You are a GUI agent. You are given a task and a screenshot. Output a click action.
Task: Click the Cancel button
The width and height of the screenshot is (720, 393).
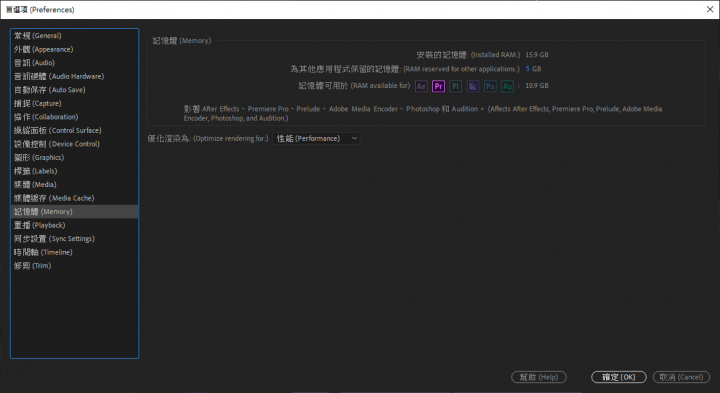pos(681,377)
